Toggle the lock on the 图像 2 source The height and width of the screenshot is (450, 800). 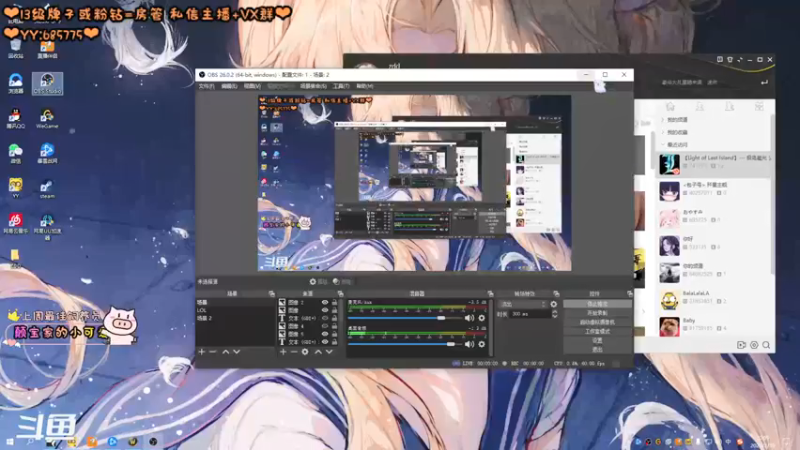334,303
